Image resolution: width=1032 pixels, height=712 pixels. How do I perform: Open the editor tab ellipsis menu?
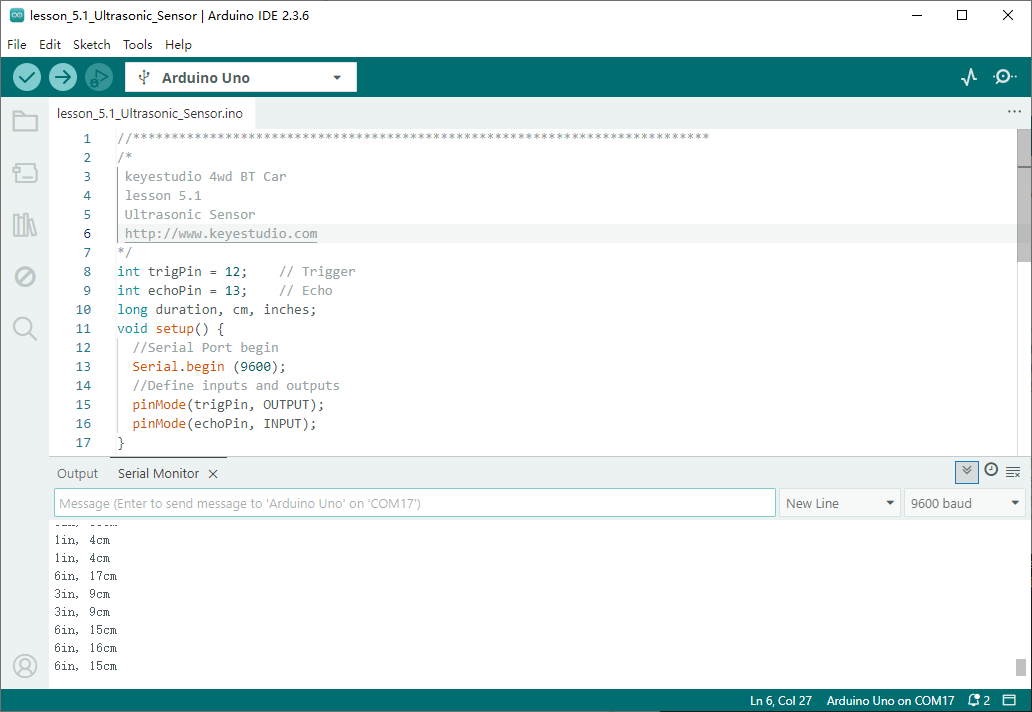coord(1014,112)
